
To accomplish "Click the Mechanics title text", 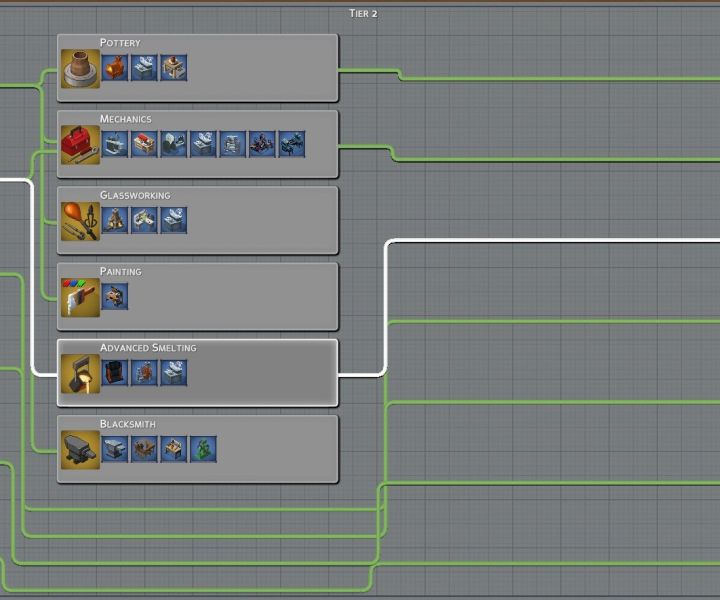I will tap(126, 119).
